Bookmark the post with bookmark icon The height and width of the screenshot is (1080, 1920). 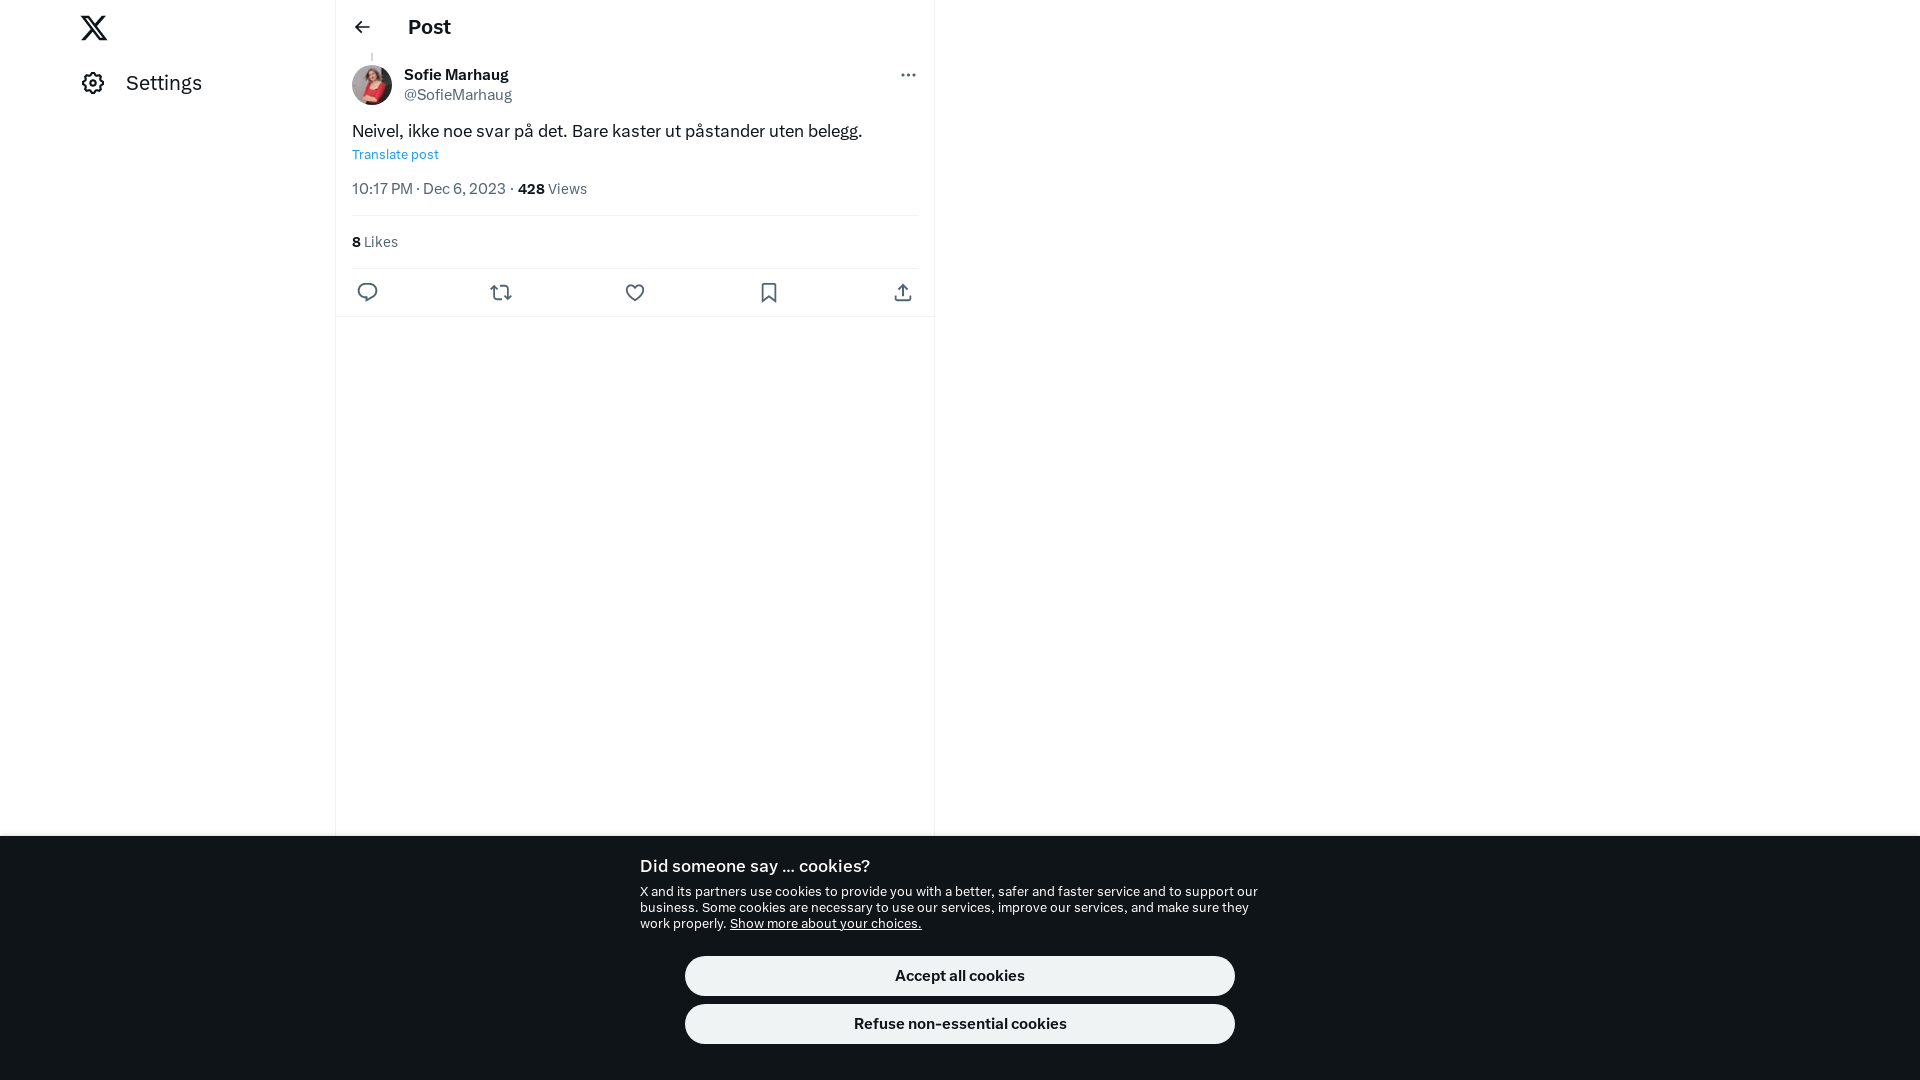tap(769, 292)
